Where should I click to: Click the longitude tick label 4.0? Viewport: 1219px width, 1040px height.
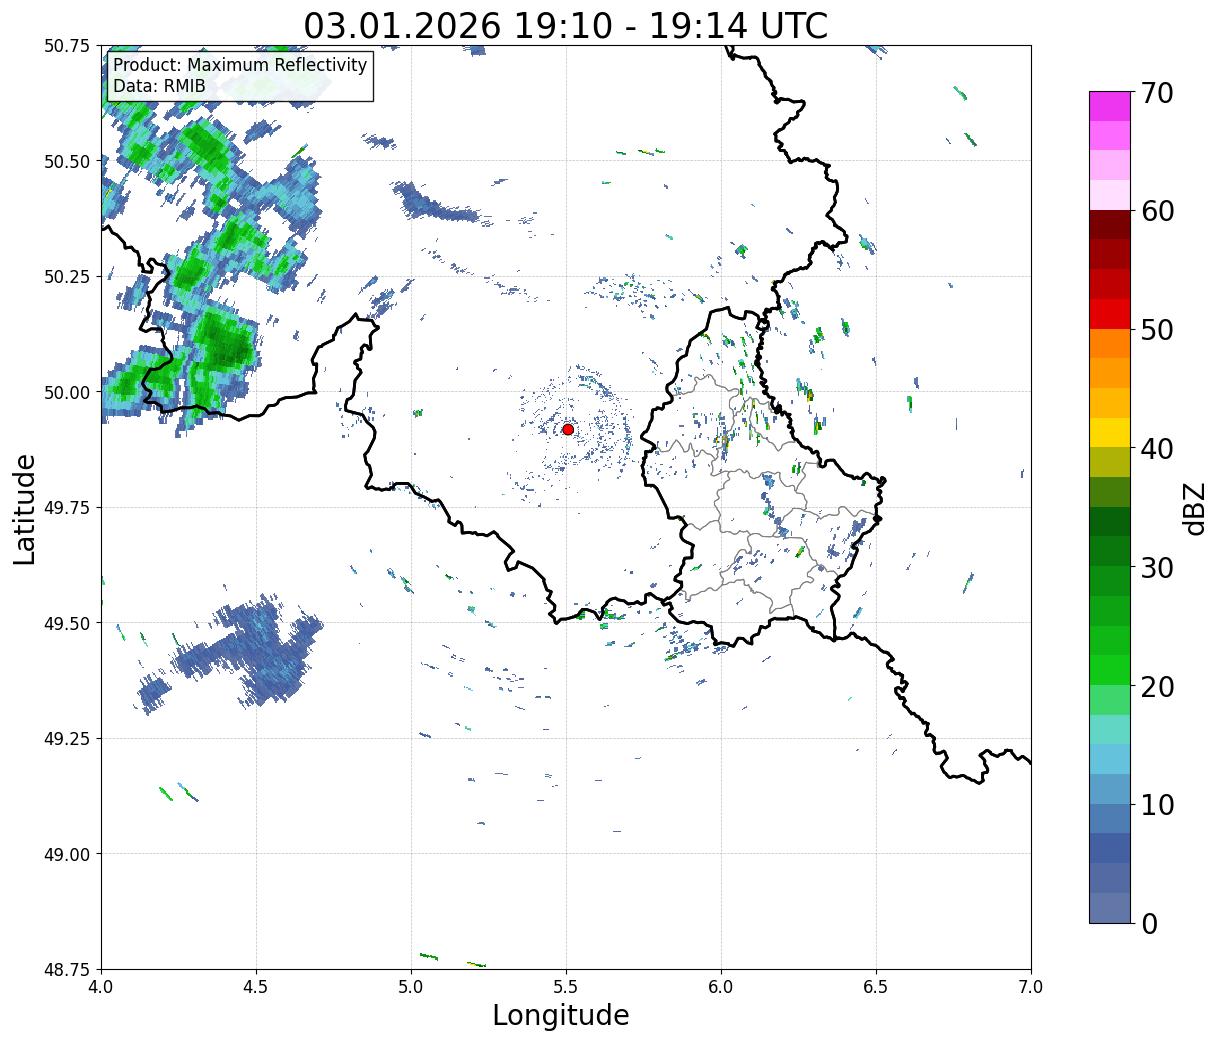101,987
